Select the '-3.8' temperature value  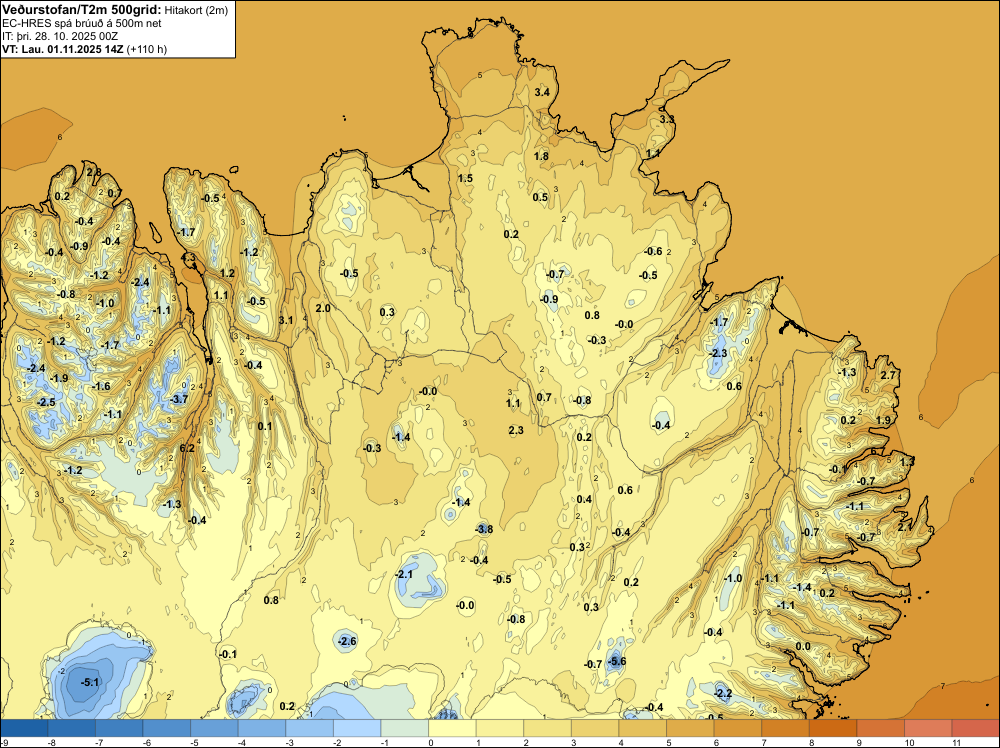[x=484, y=529]
